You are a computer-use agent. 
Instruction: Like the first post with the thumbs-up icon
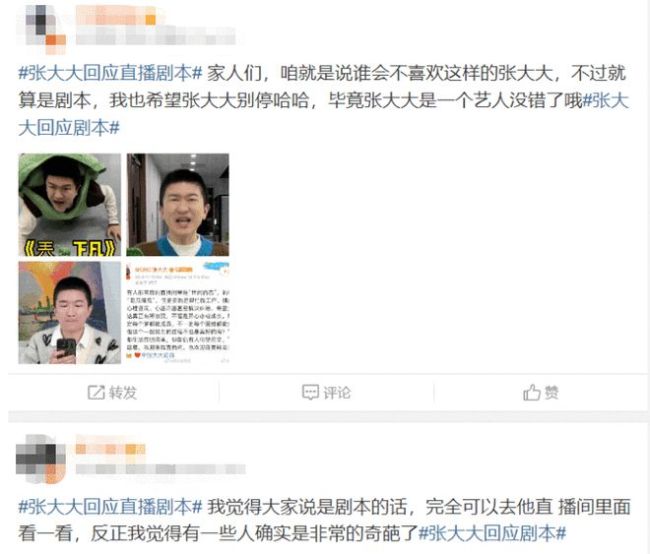tap(531, 392)
